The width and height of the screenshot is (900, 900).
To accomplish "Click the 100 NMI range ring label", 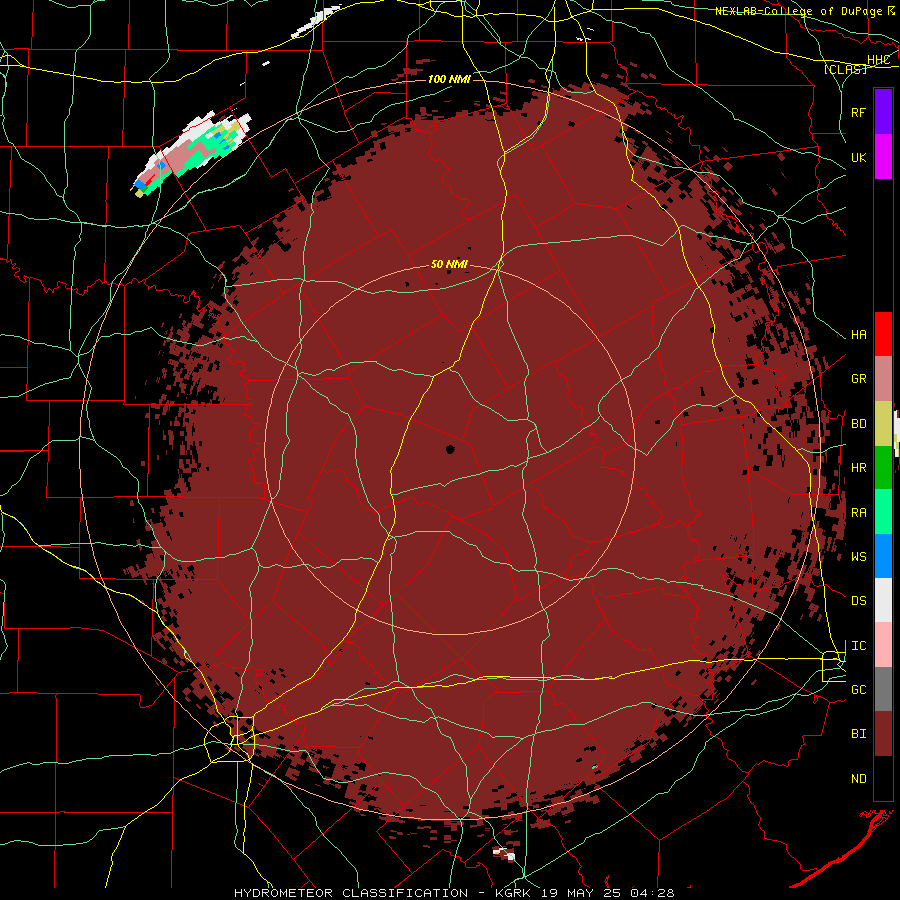I will (449, 79).
